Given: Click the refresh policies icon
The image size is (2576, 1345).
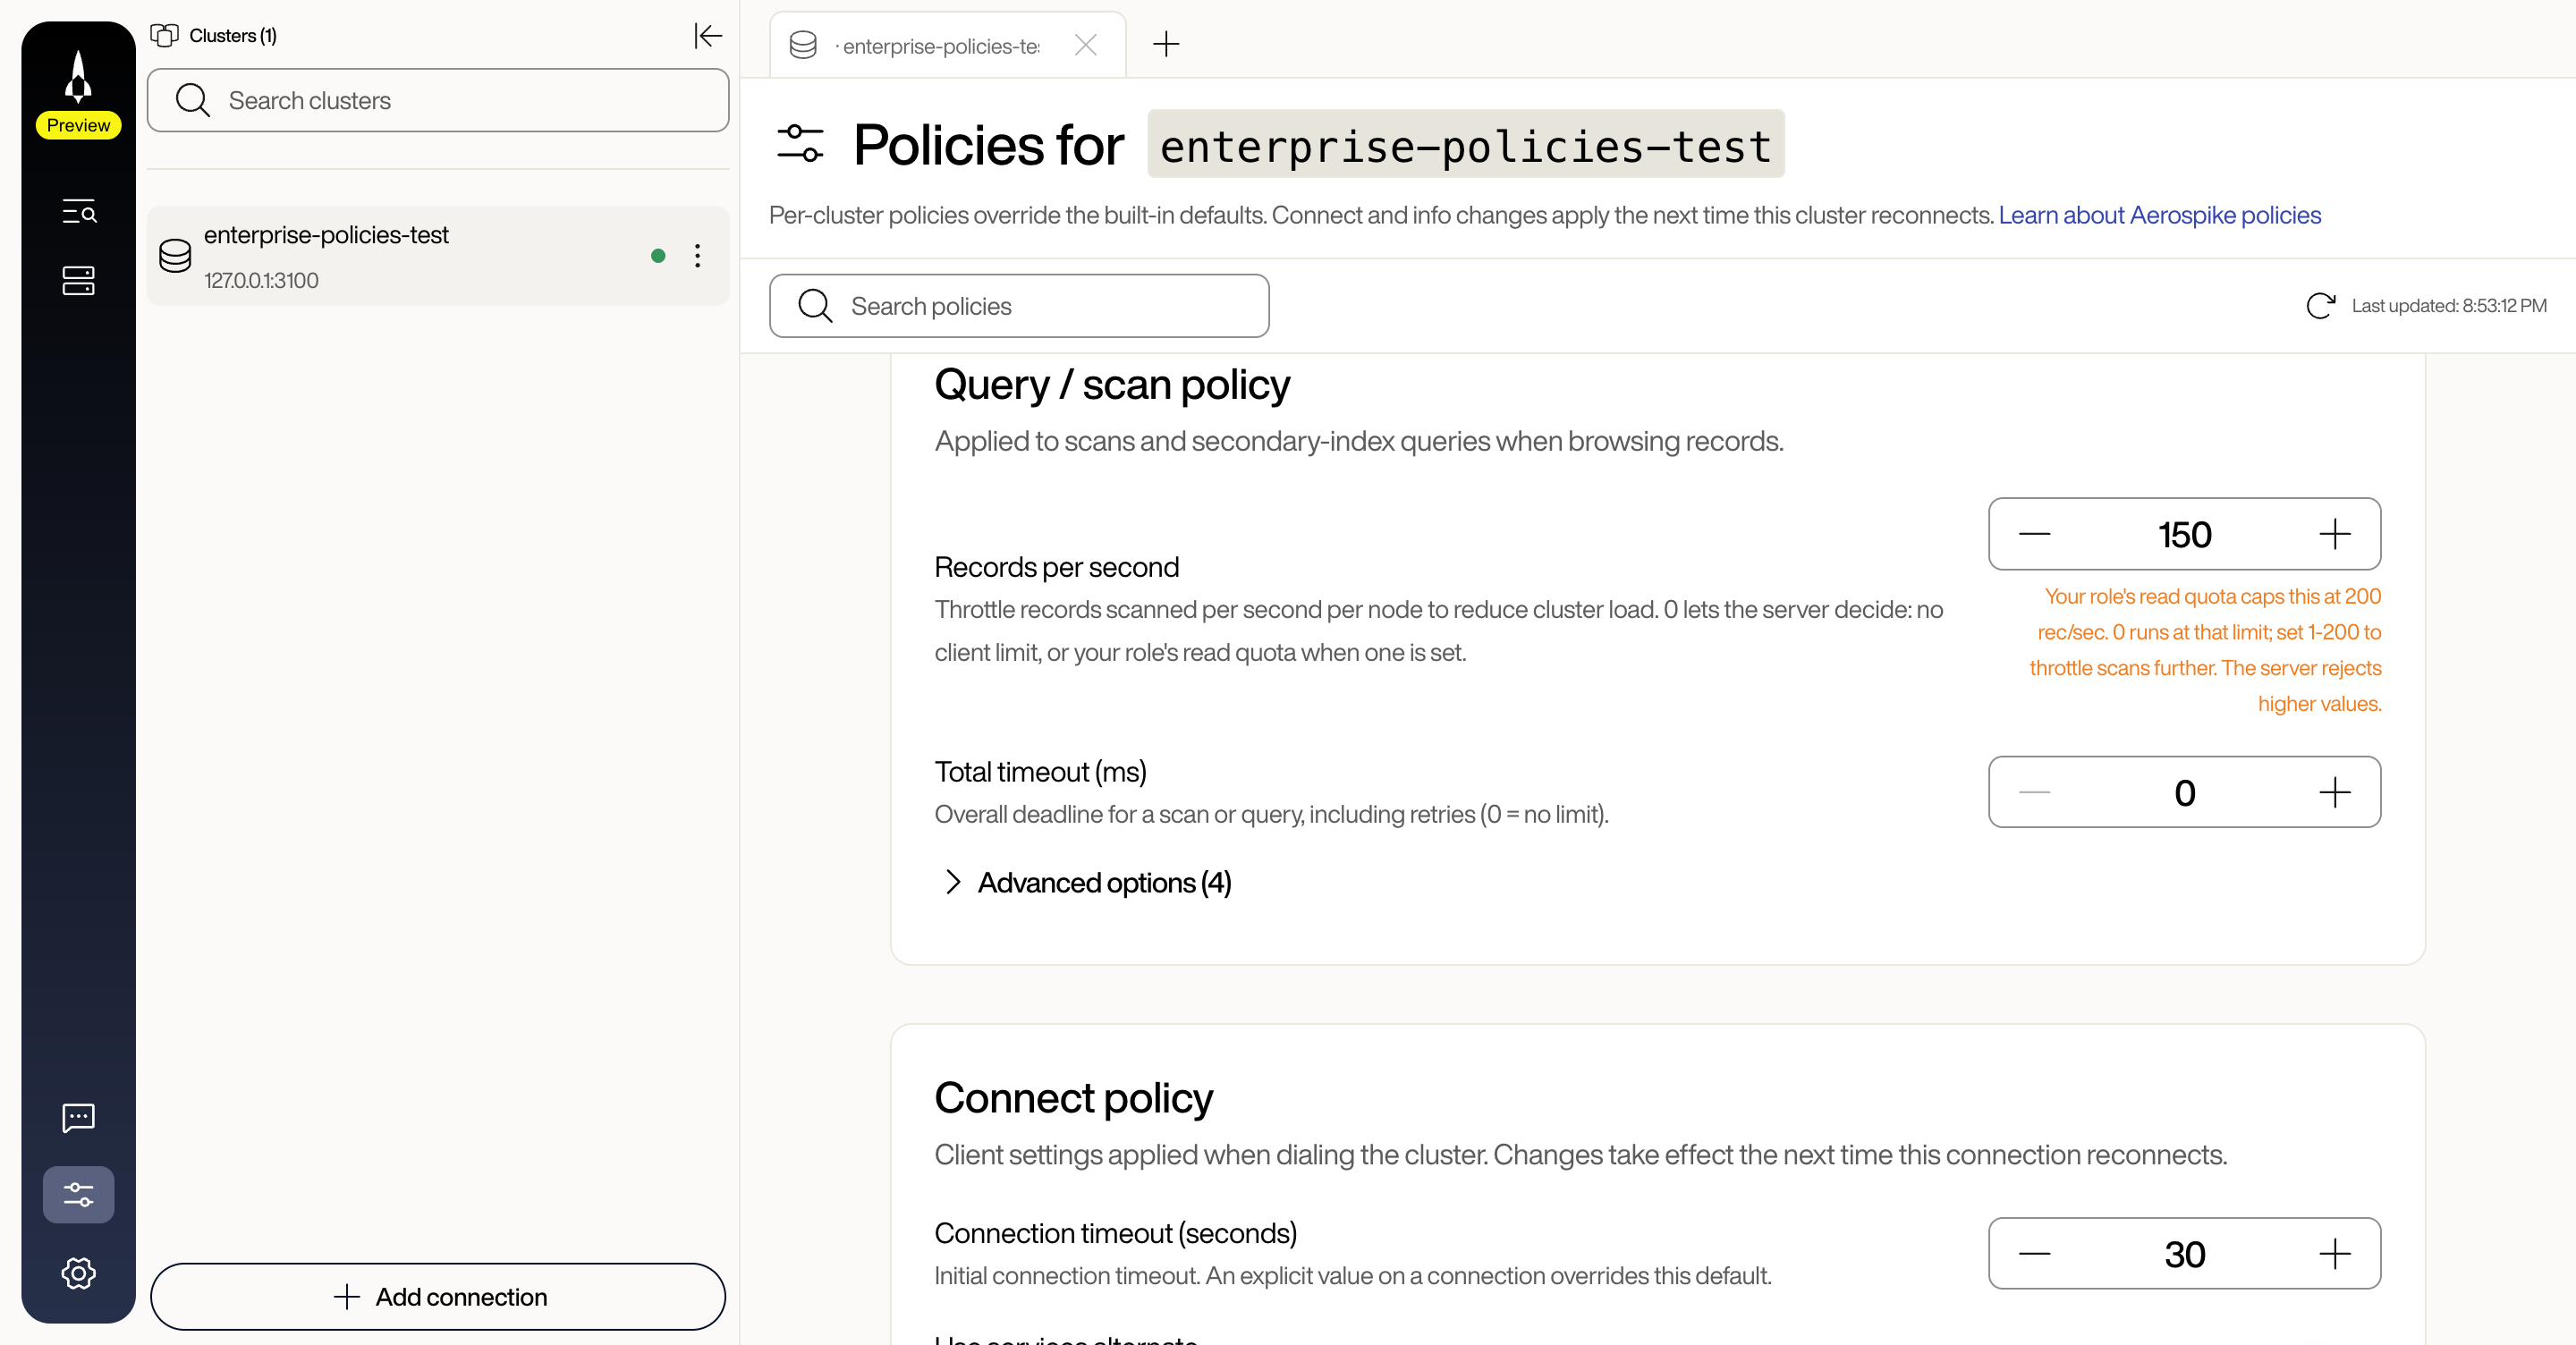Looking at the screenshot, I should click(2320, 306).
